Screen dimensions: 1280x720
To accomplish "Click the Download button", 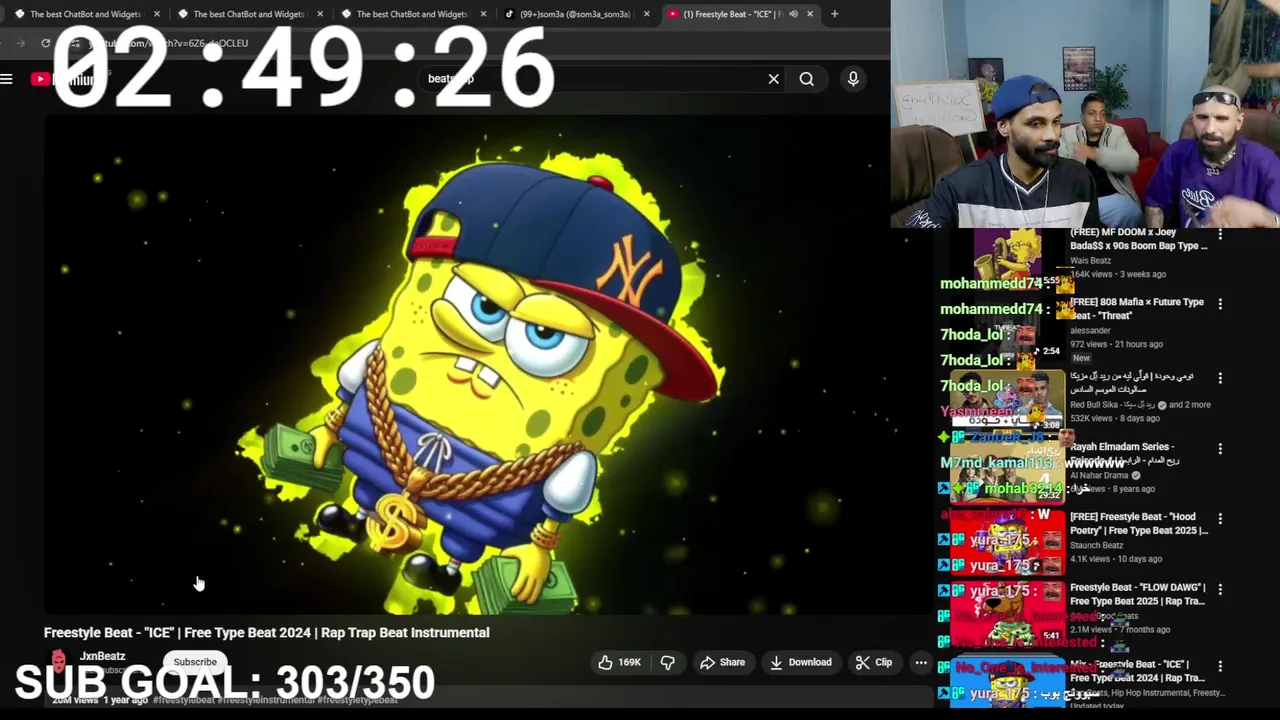I will (801, 662).
